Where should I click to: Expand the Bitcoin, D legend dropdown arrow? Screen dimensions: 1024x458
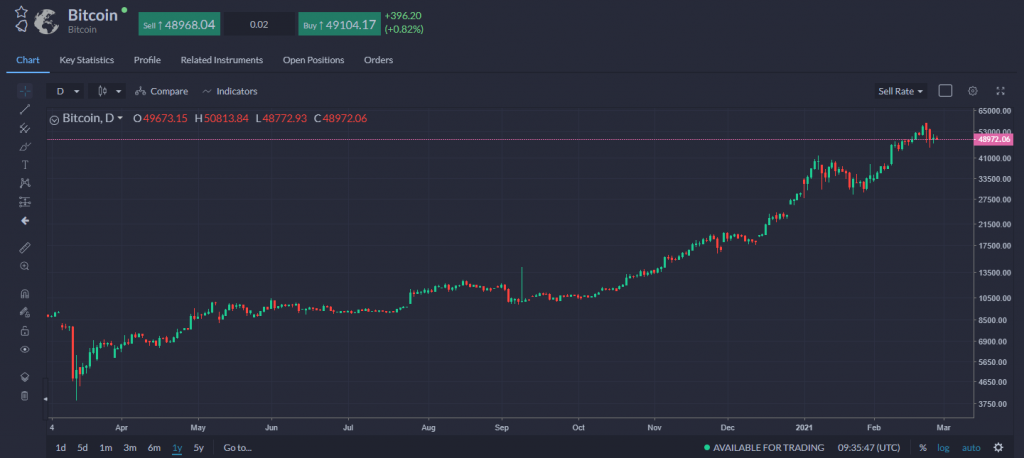pos(120,118)
